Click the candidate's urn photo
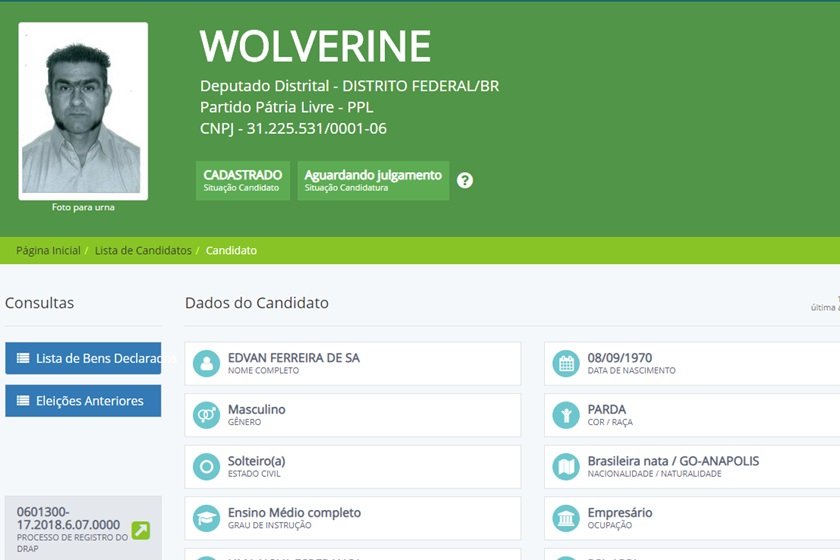The width and height of the screenshot is (840, 560). click(x=83, y=111)
